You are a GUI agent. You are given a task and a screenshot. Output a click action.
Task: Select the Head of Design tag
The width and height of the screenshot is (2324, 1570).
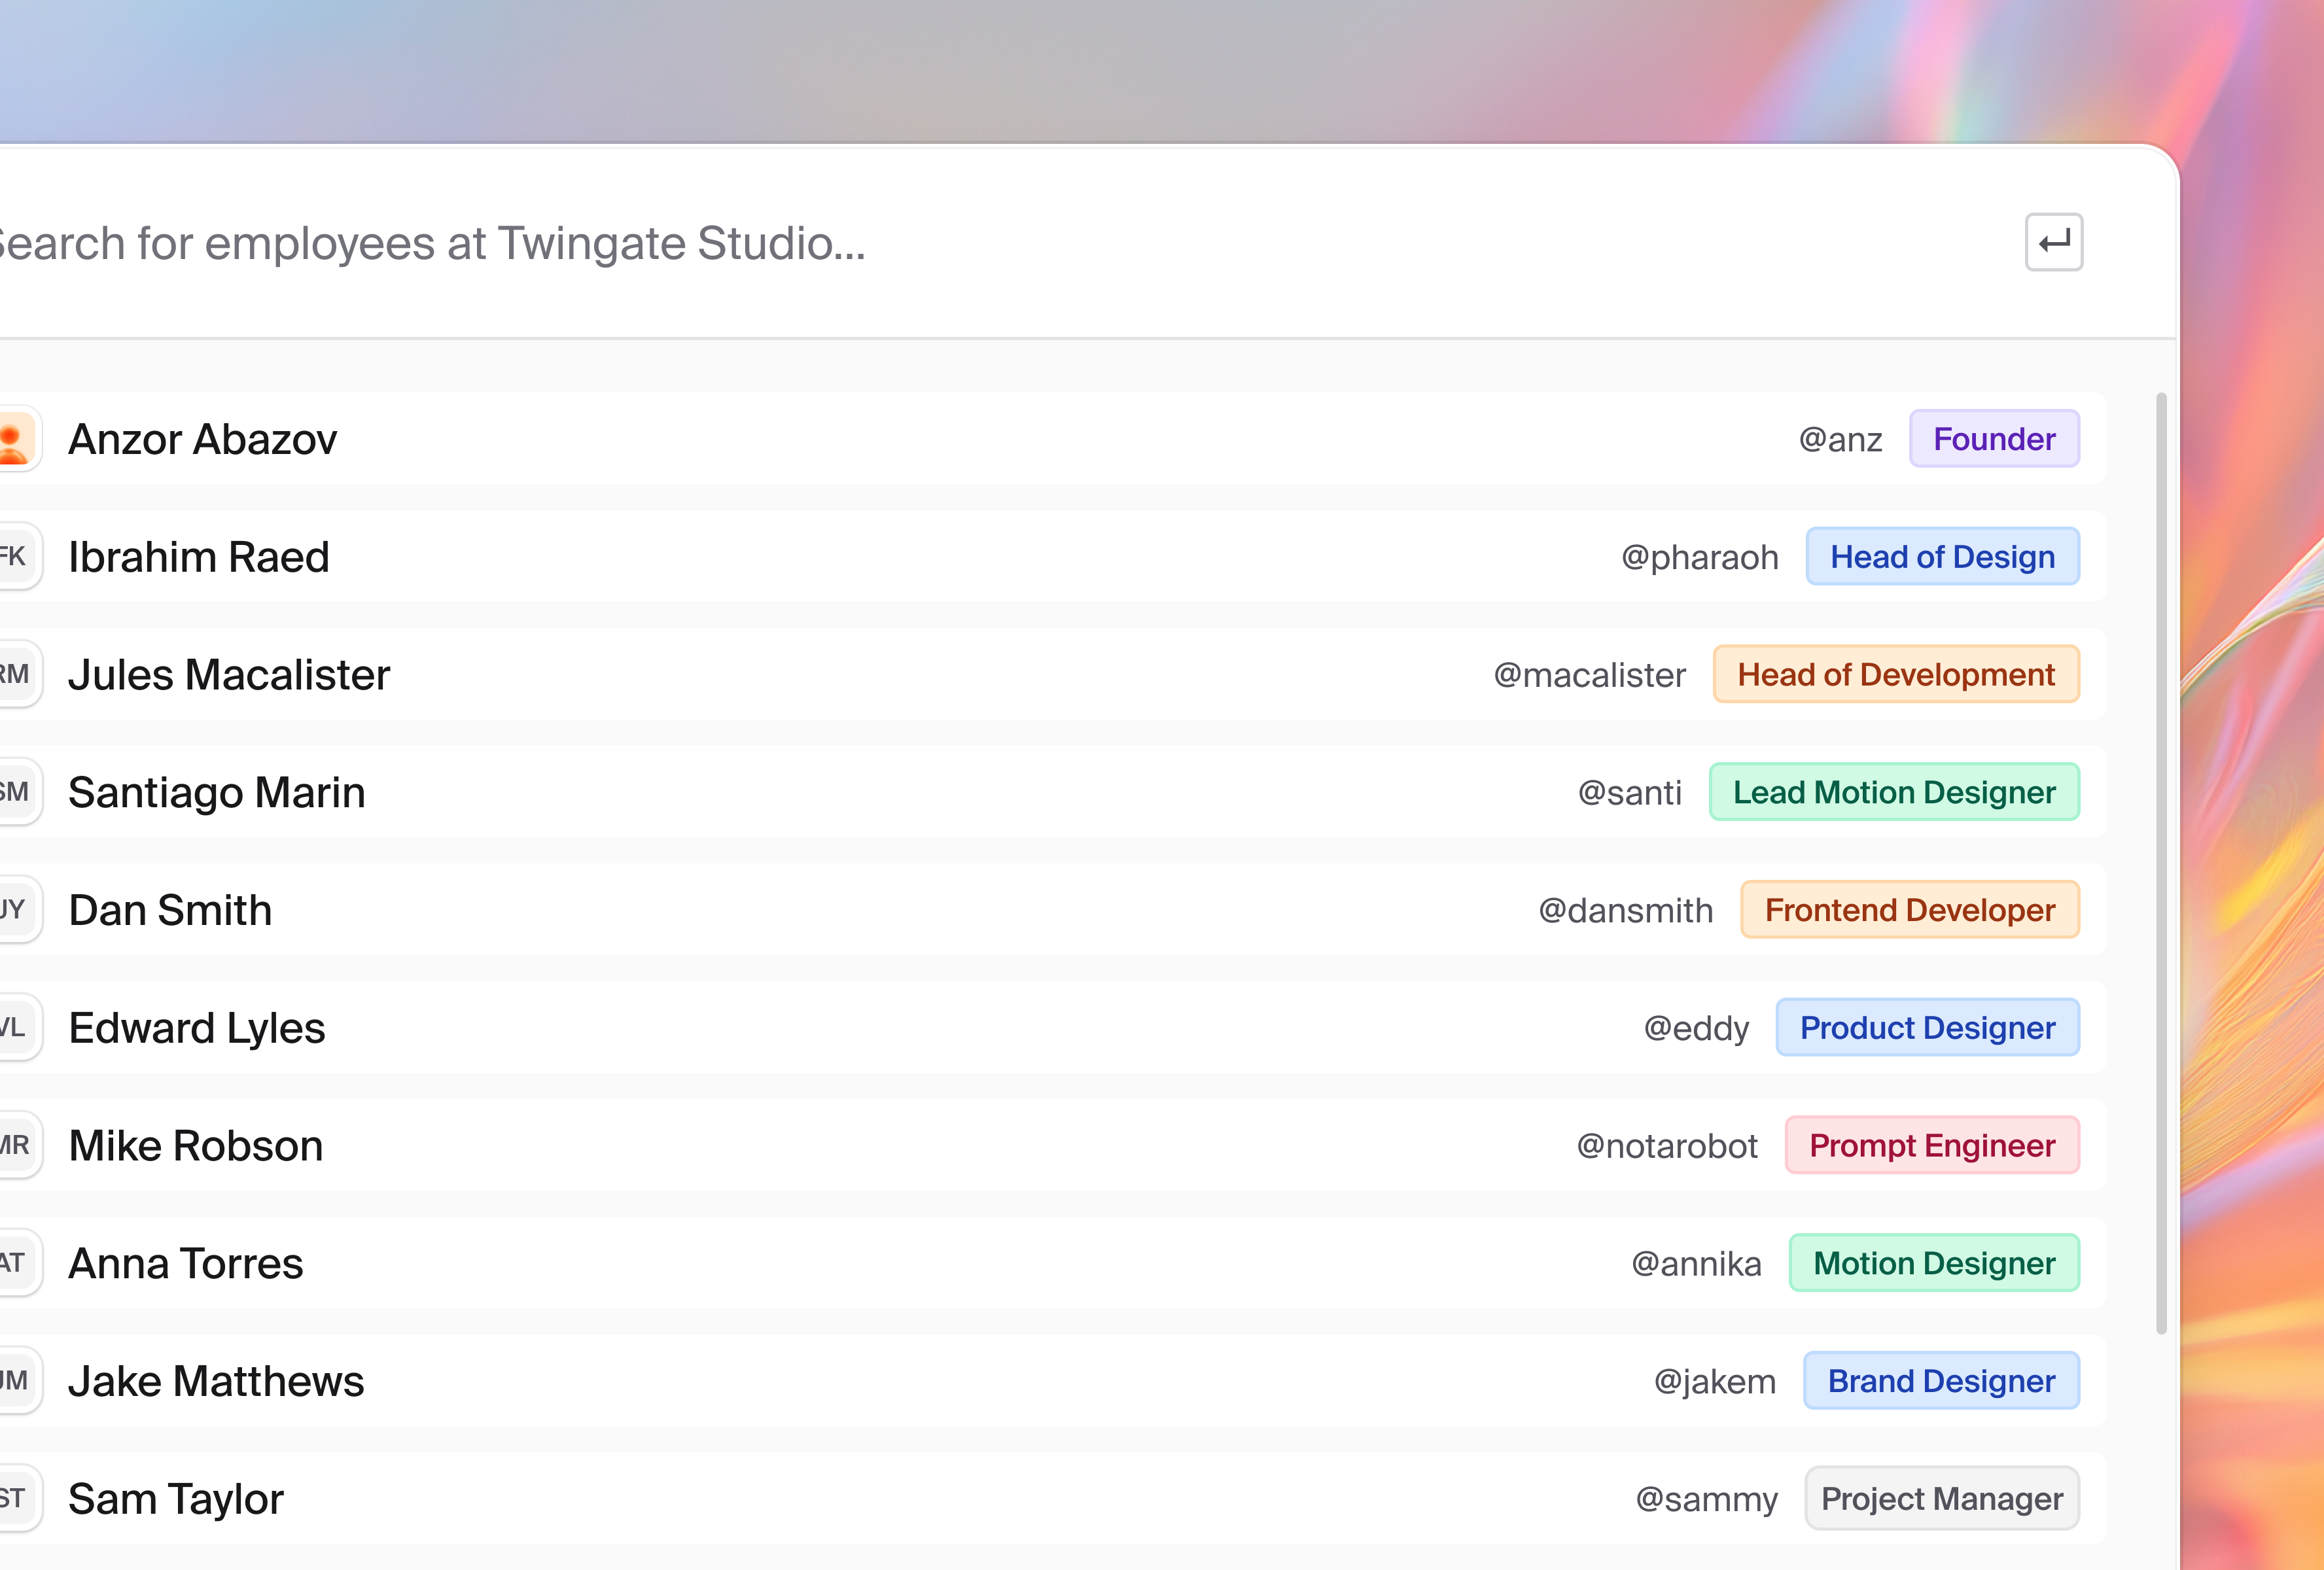click(1942, 557)
